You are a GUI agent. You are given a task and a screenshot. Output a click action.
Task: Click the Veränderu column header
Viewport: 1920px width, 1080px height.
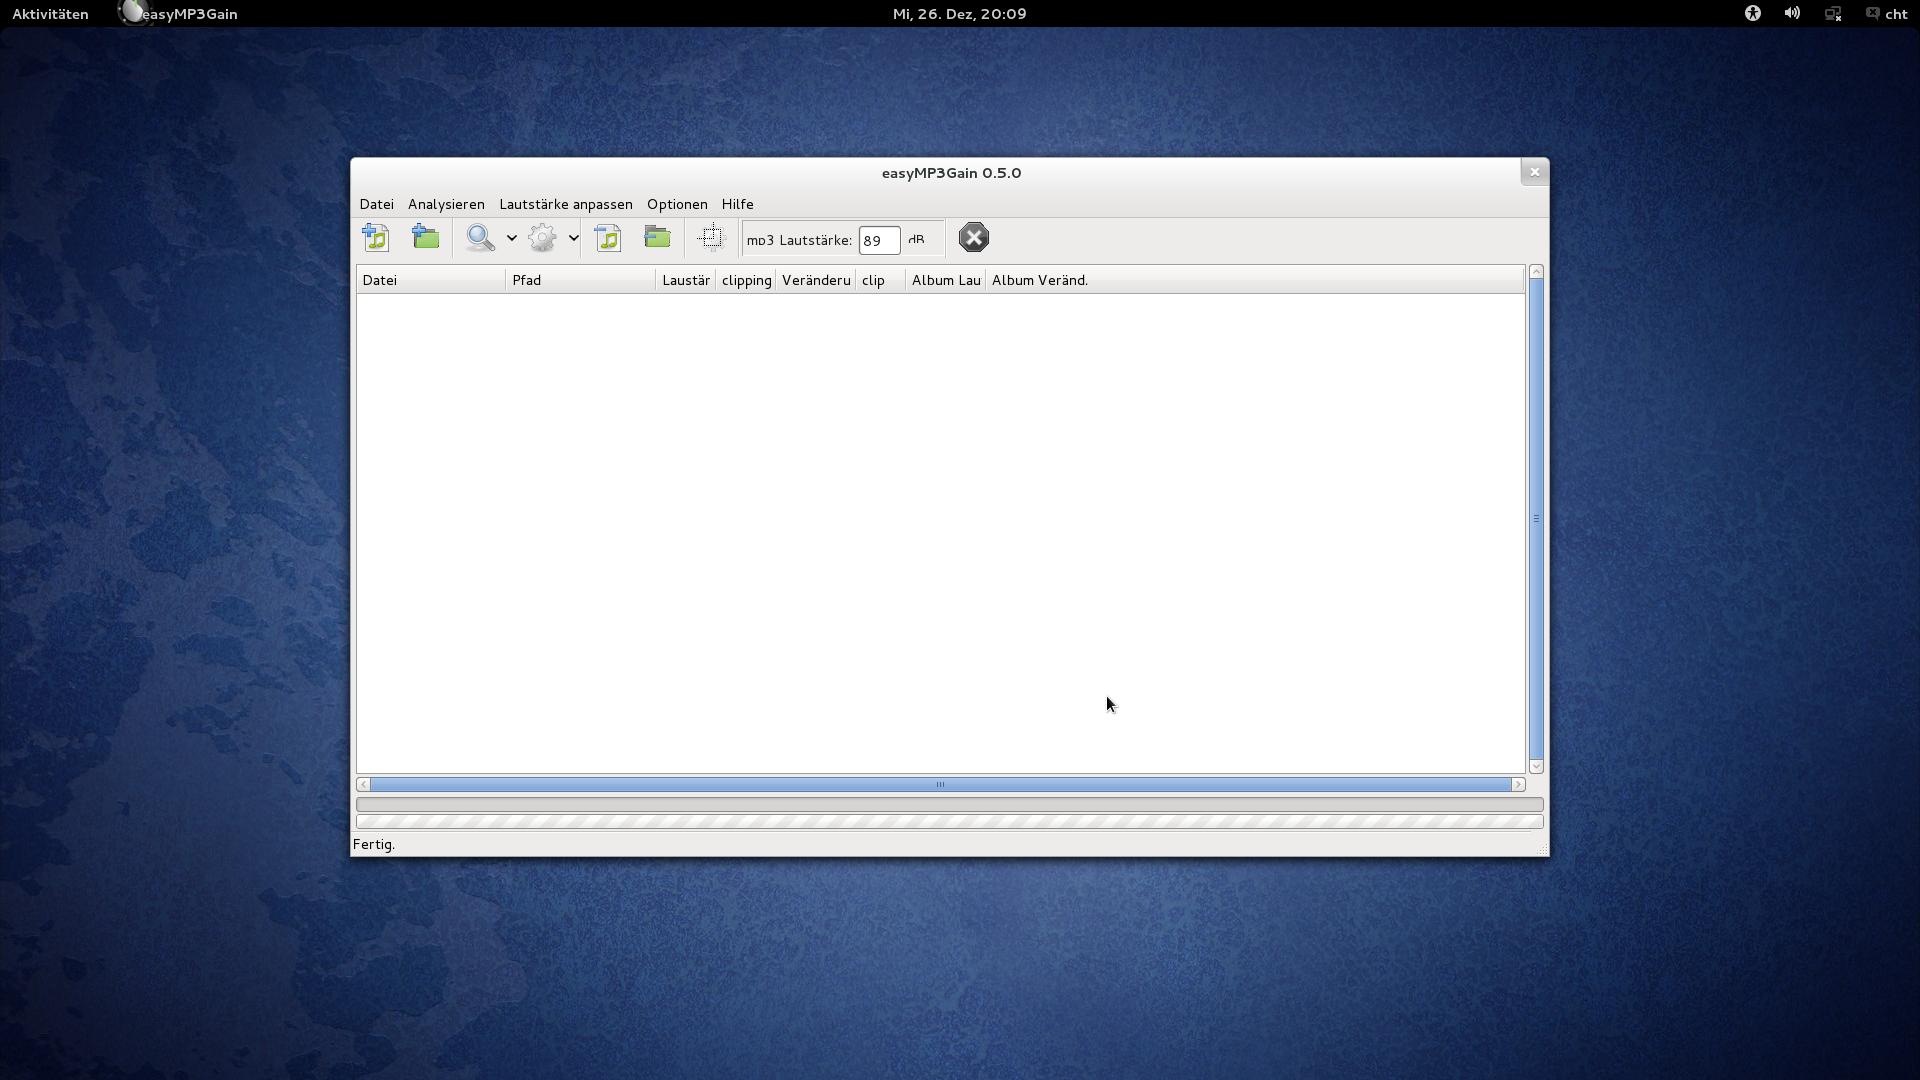point(816,280)
